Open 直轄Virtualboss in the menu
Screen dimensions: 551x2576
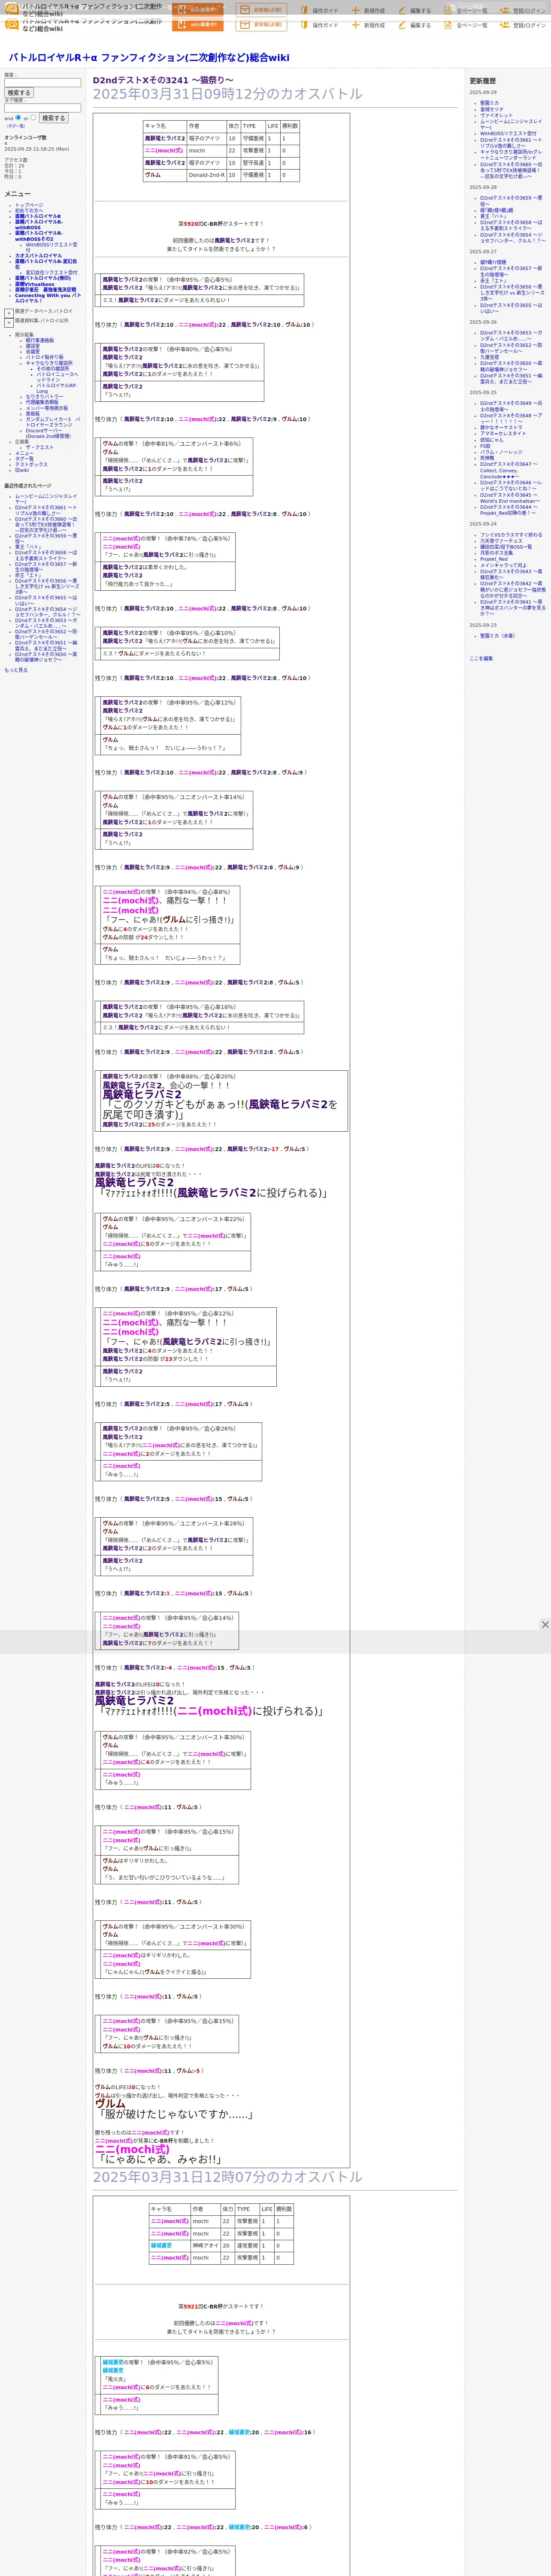click(35, 284)
